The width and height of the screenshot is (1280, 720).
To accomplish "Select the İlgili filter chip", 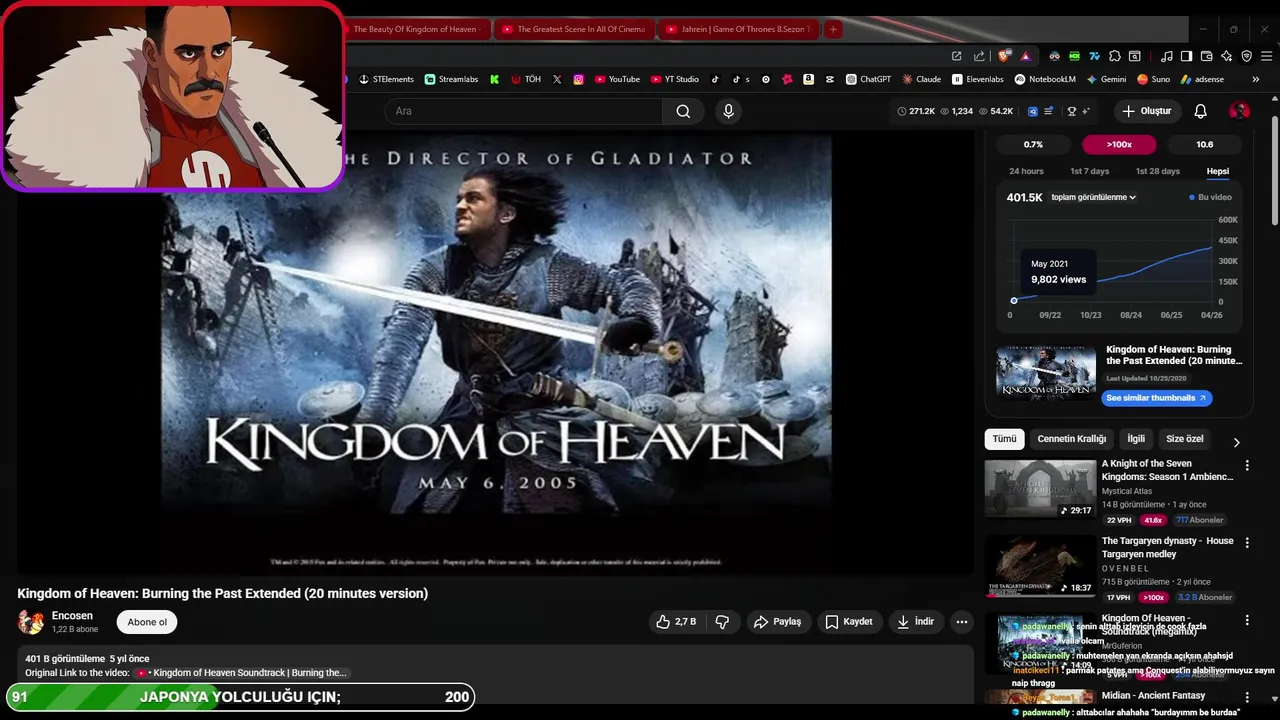I will [x=1136, y=439].
